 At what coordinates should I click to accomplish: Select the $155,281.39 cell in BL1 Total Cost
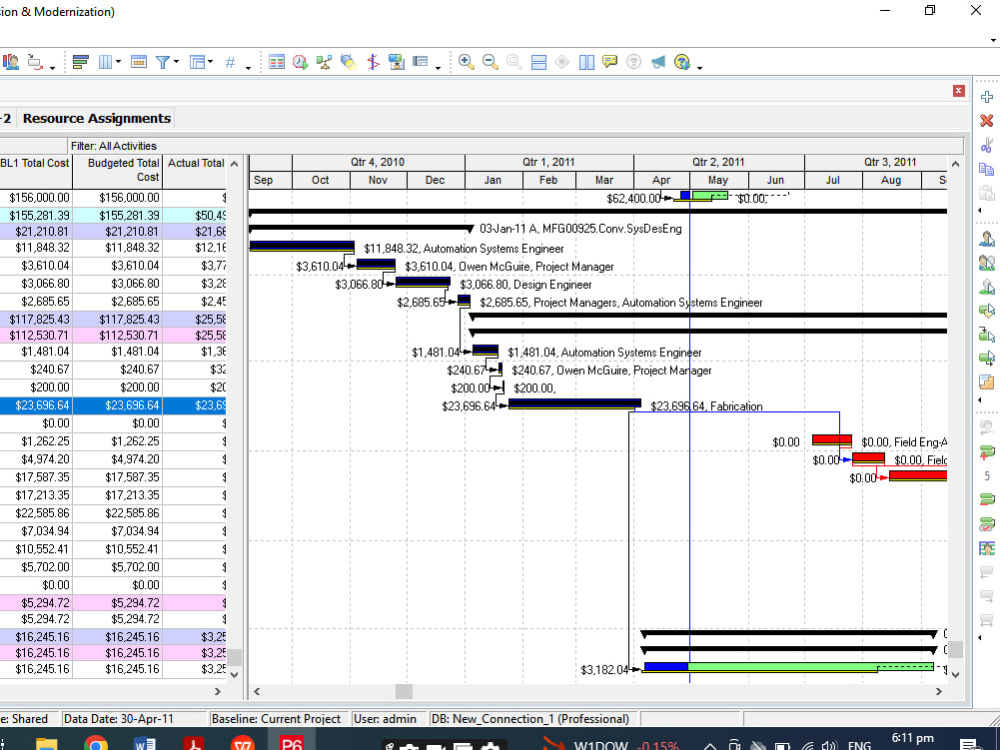36,216
